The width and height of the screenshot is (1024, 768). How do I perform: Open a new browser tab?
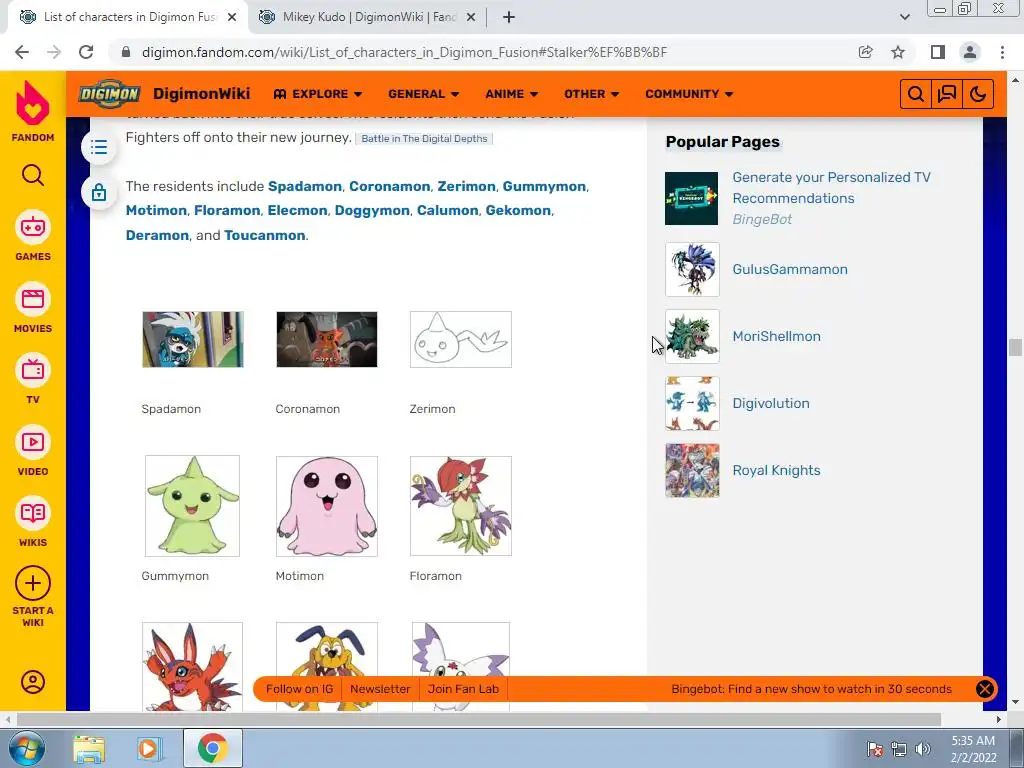pyautogui.click(x=509, y=17)
